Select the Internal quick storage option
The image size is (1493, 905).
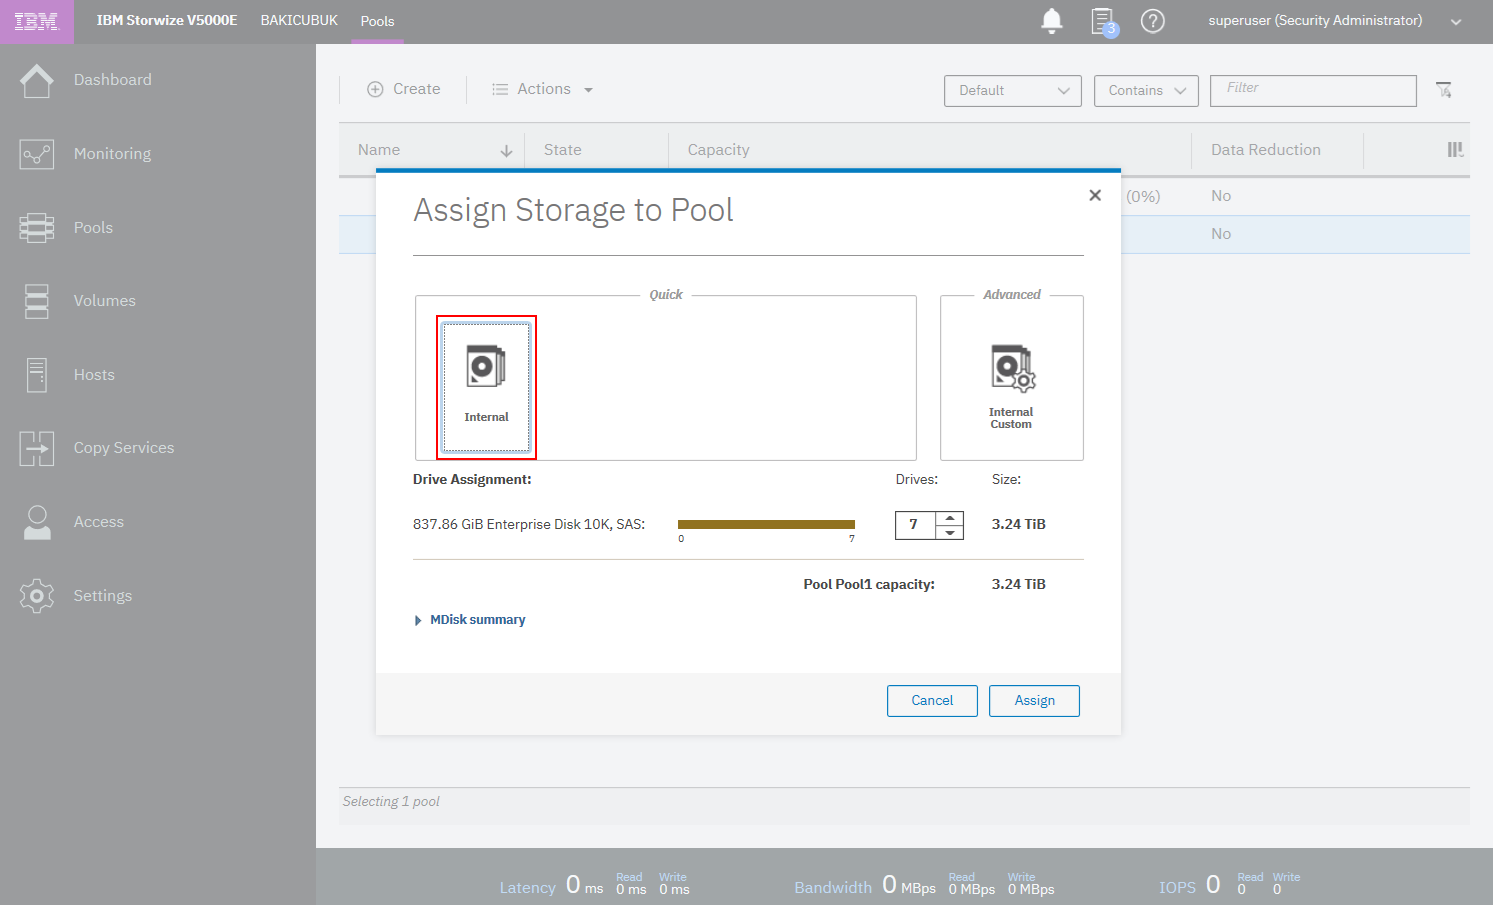coord(486,388)
